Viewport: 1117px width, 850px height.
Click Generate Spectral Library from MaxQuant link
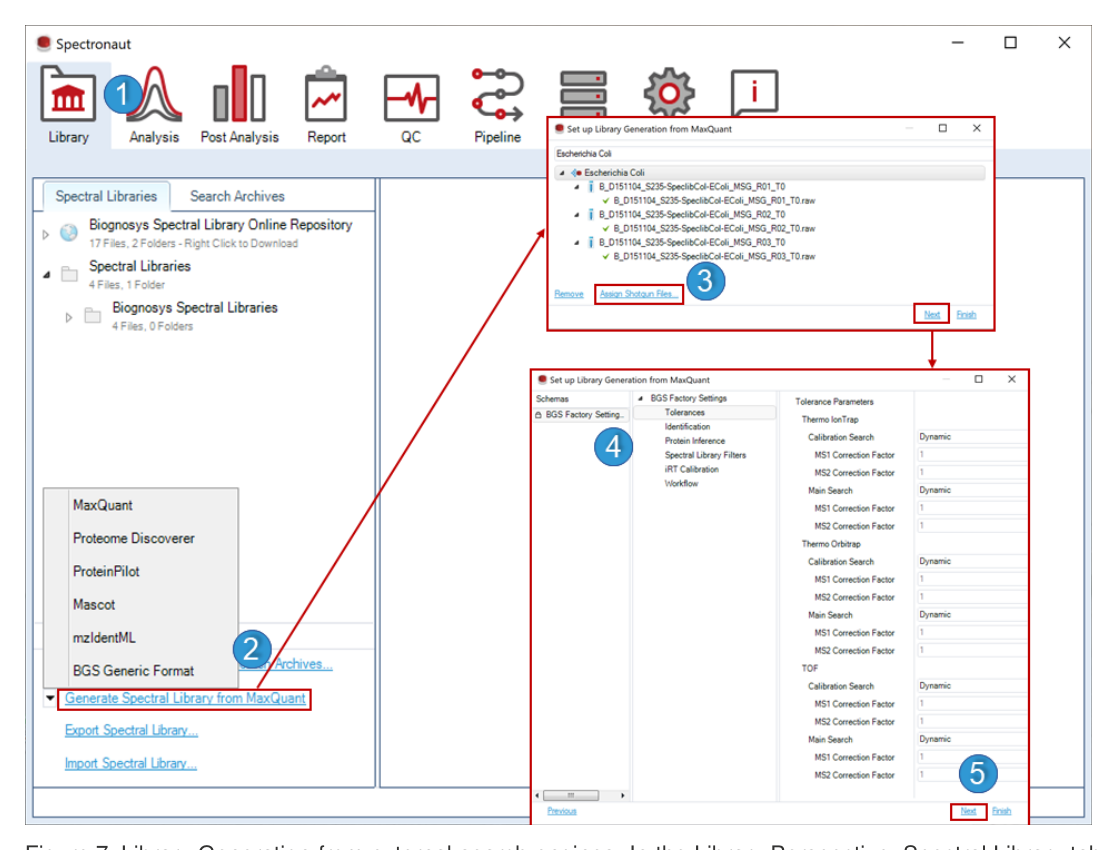pos(185,698)
